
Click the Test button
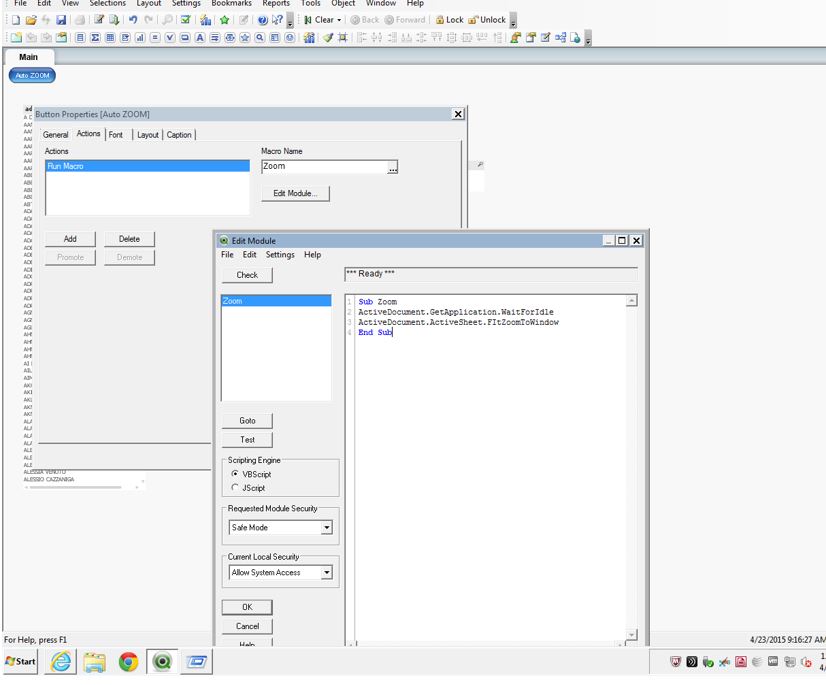(247, 440)
